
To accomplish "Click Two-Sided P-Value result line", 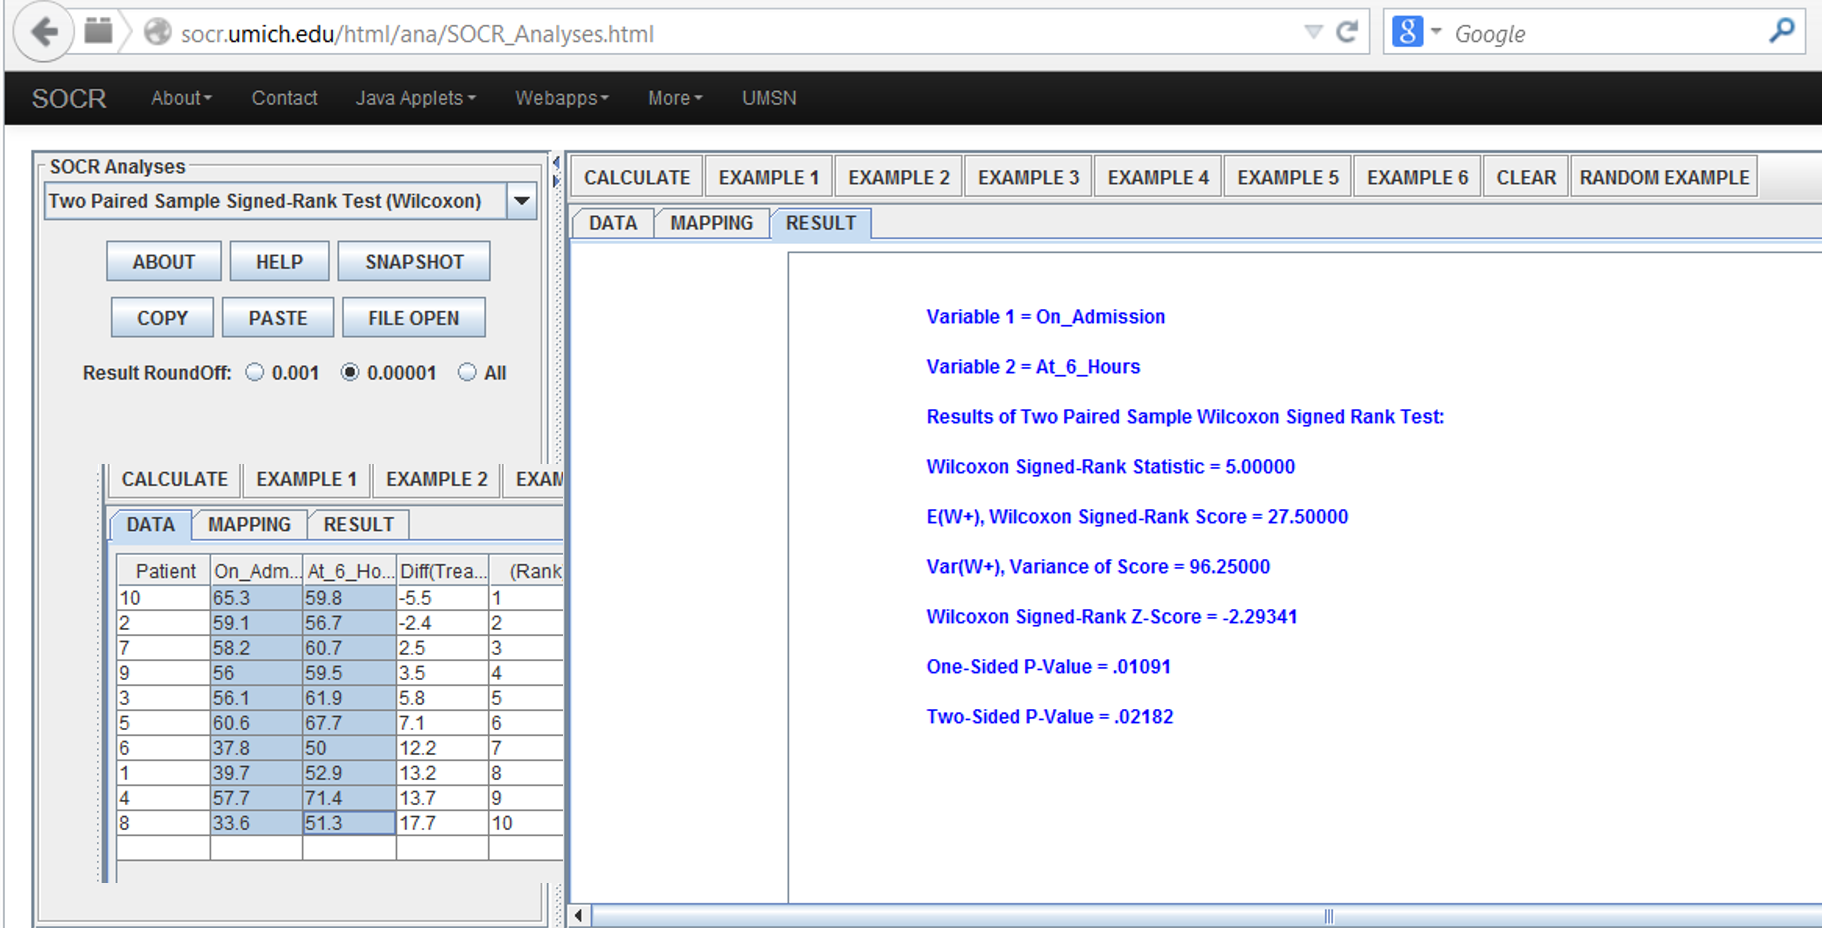I will [x=1050, y=717].
